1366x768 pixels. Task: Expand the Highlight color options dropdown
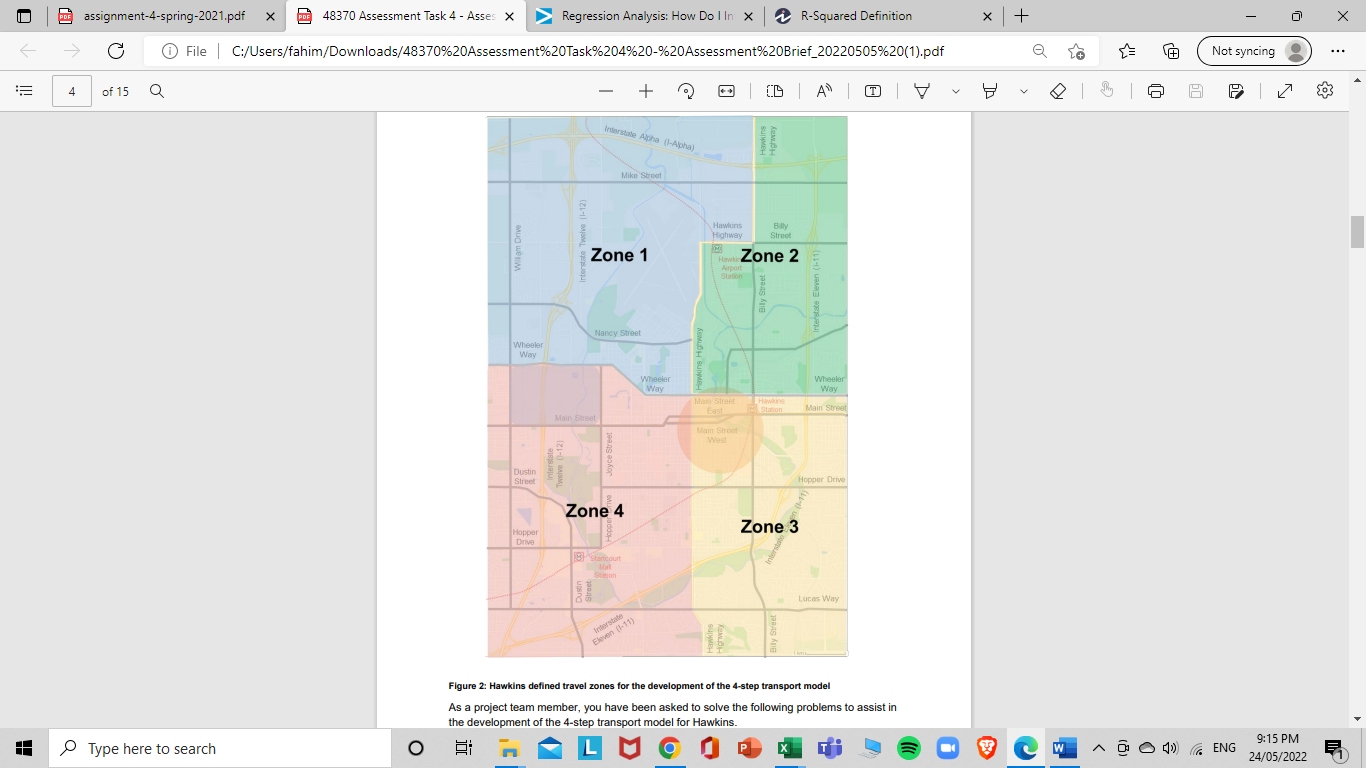pos(1024,91)
